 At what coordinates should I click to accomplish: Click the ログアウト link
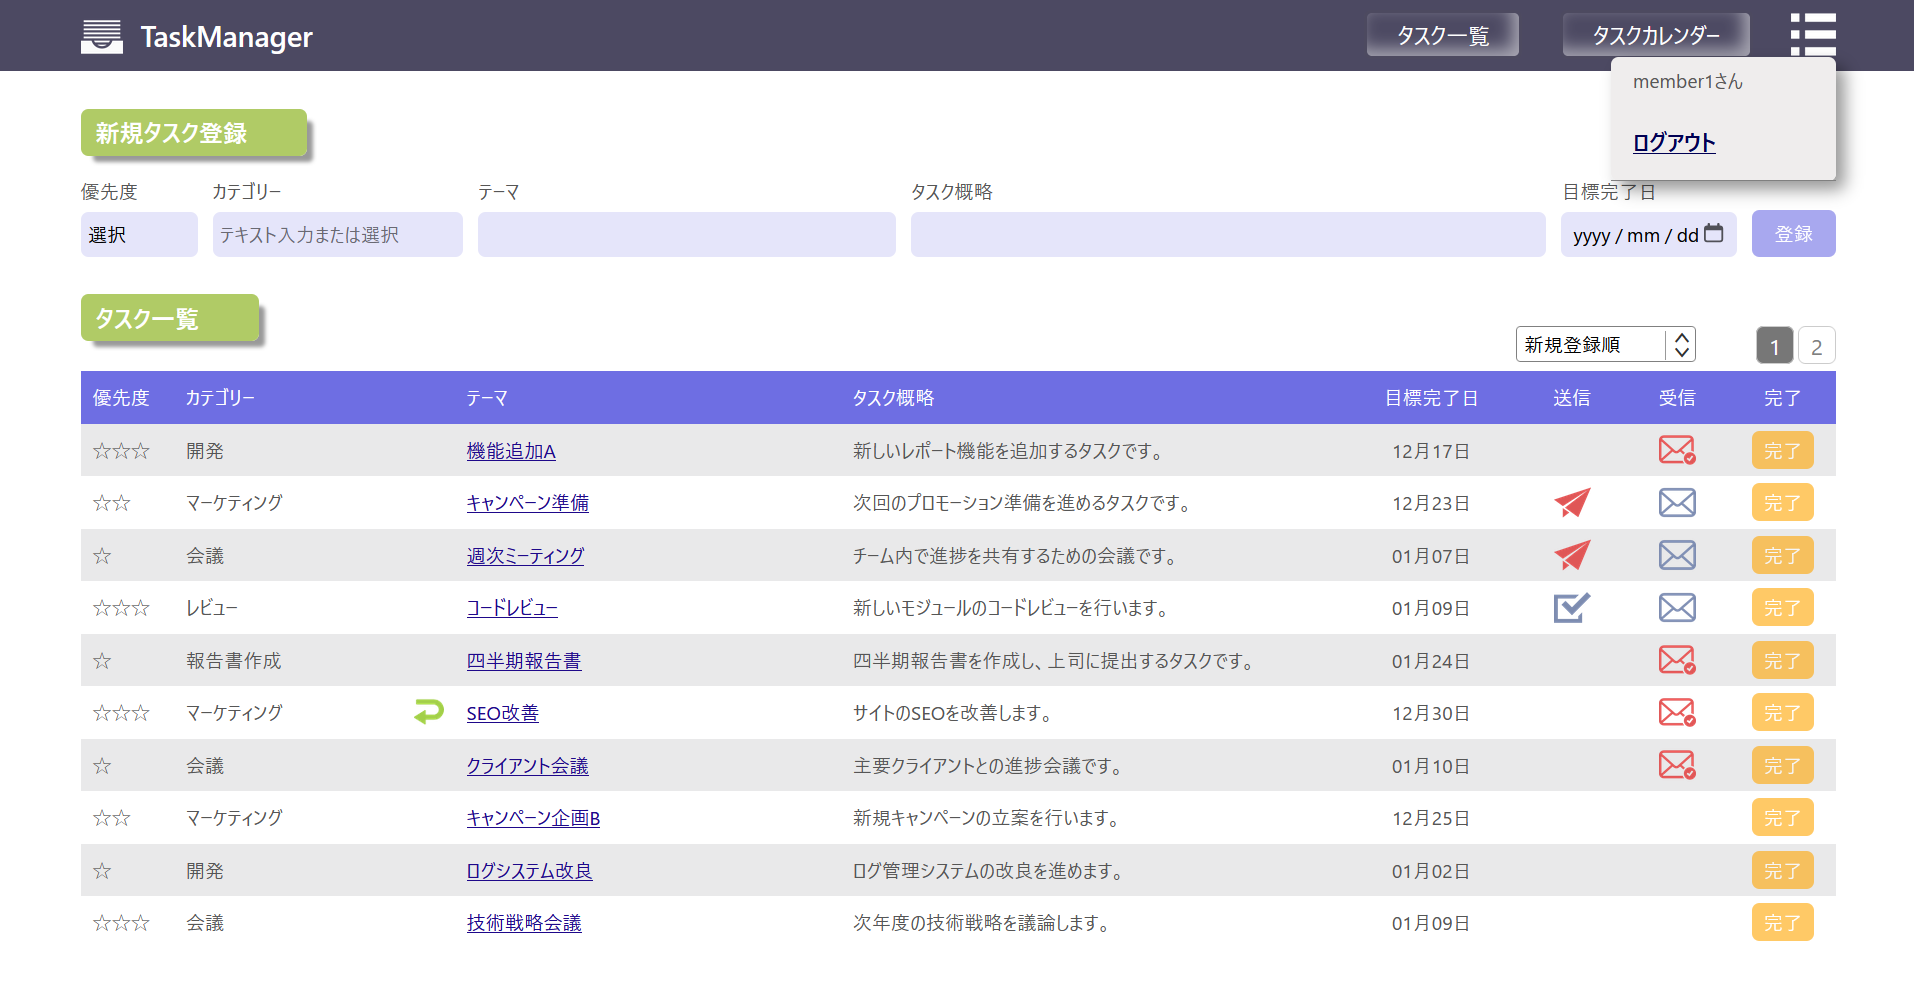1673,143
